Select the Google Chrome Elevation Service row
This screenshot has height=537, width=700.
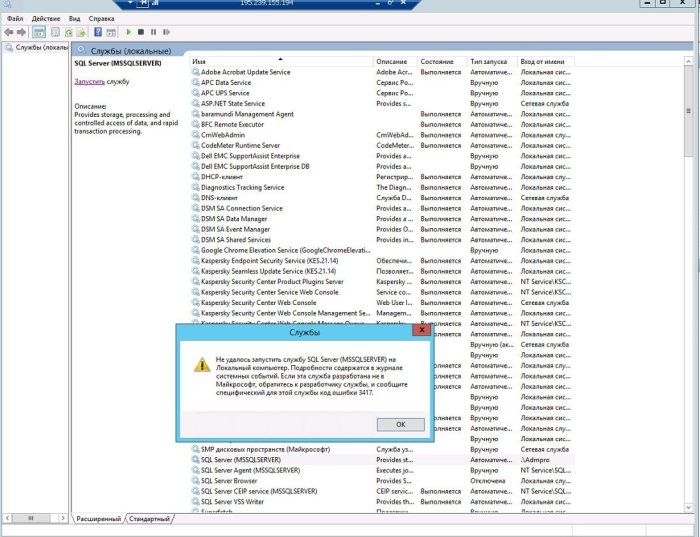click(x=382, y=250)
